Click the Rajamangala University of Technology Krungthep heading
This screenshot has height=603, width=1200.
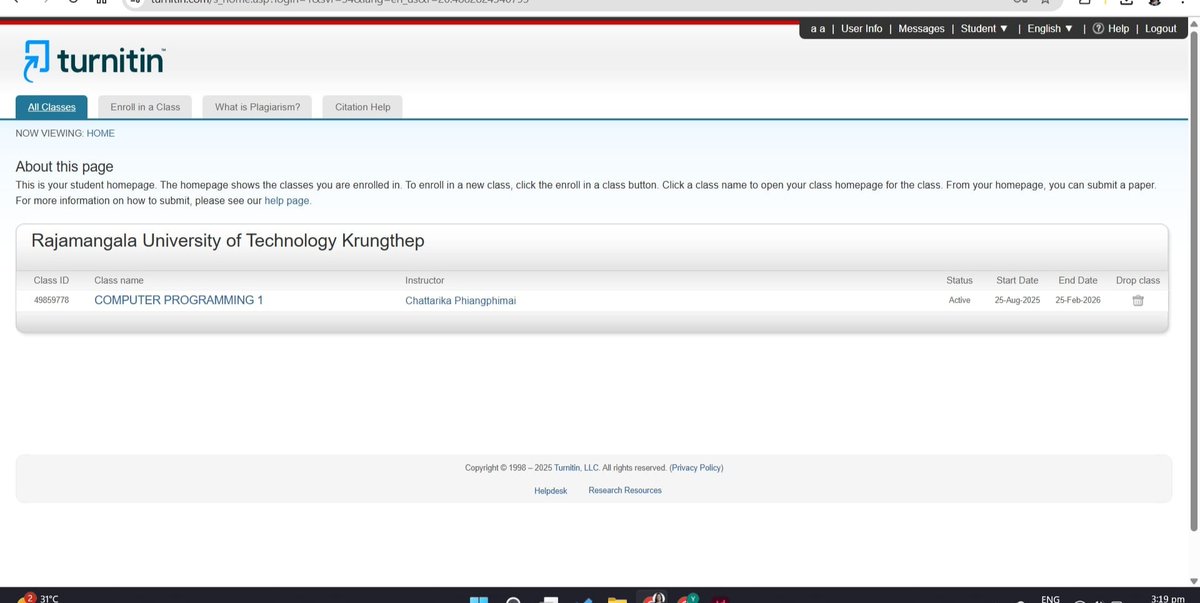coord(229,241)
